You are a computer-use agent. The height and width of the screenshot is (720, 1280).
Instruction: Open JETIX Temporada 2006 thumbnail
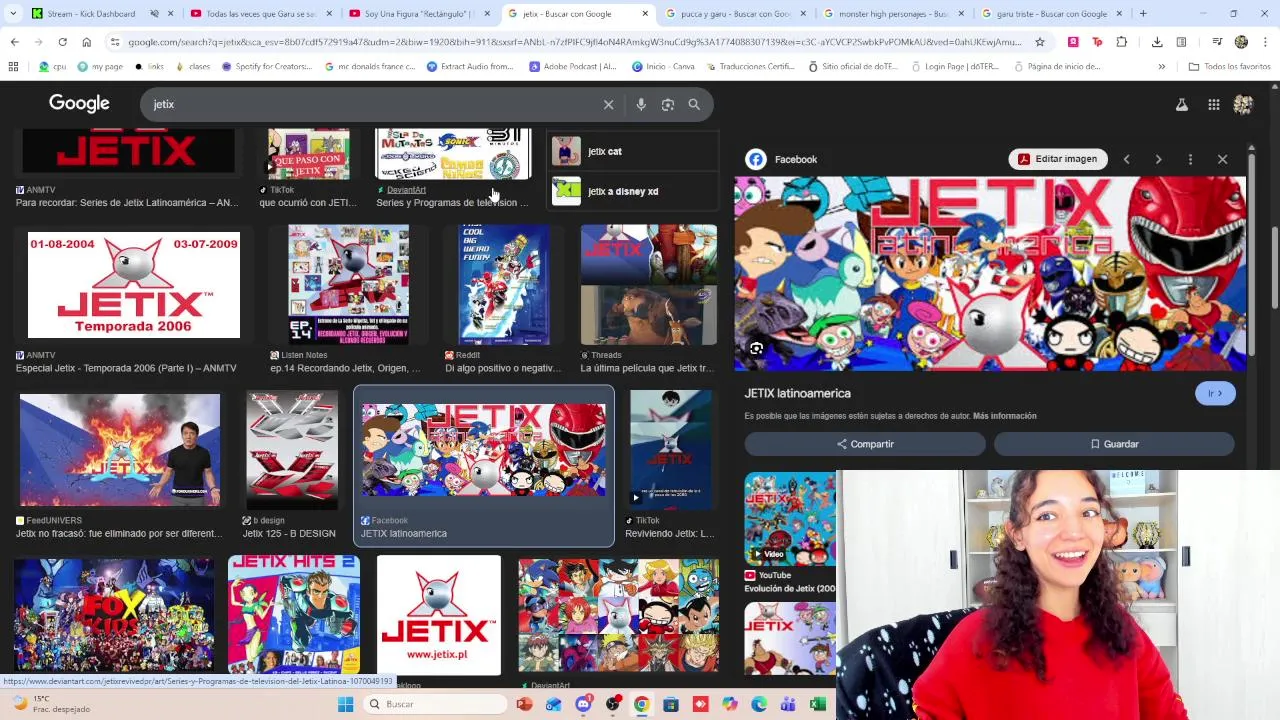click(x=134, y=284)
